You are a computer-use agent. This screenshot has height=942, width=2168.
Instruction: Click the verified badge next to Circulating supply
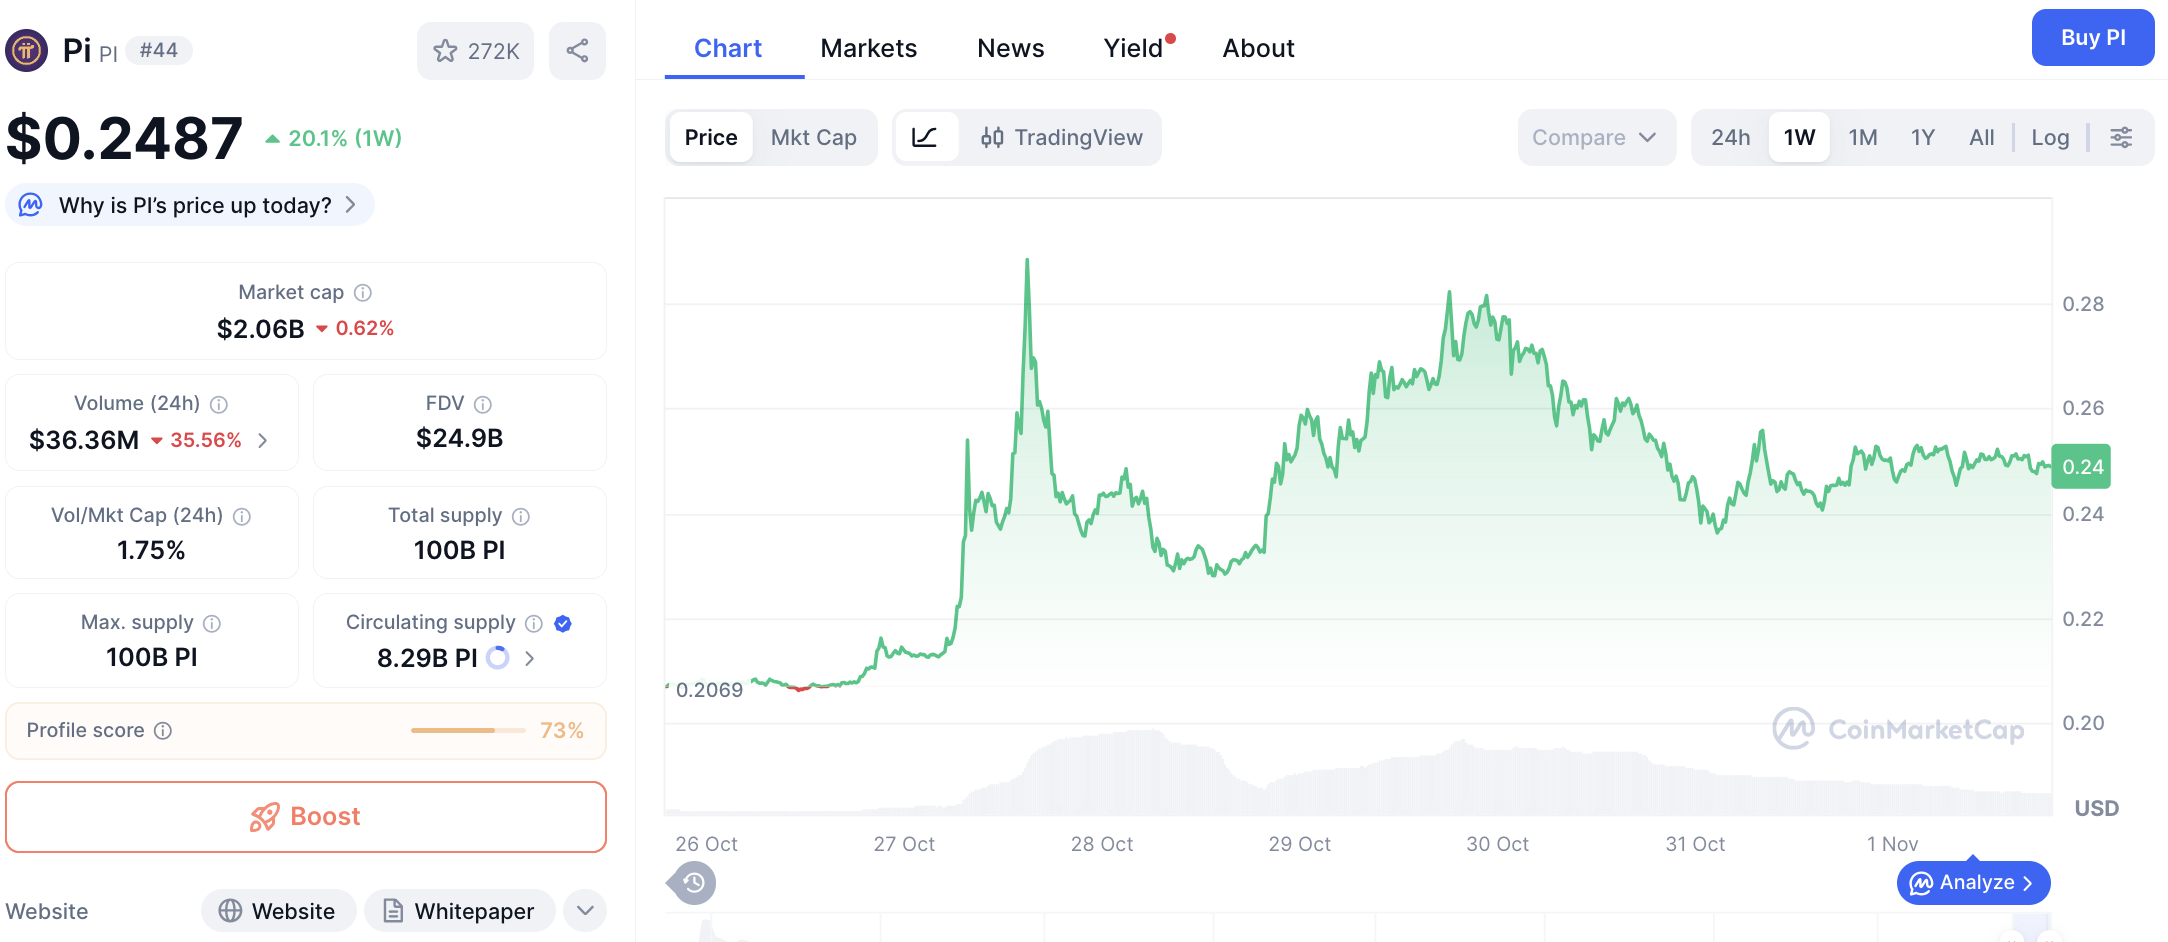[563, 623]
